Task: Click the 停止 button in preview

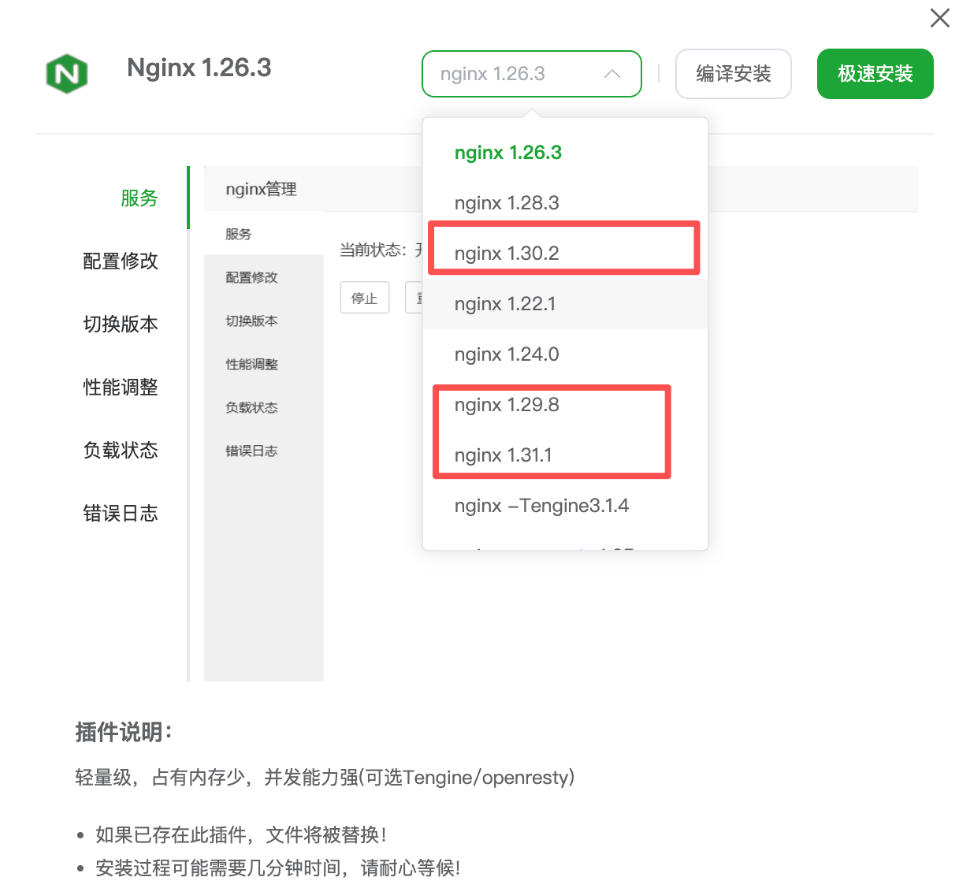Action: pos(364,298)
